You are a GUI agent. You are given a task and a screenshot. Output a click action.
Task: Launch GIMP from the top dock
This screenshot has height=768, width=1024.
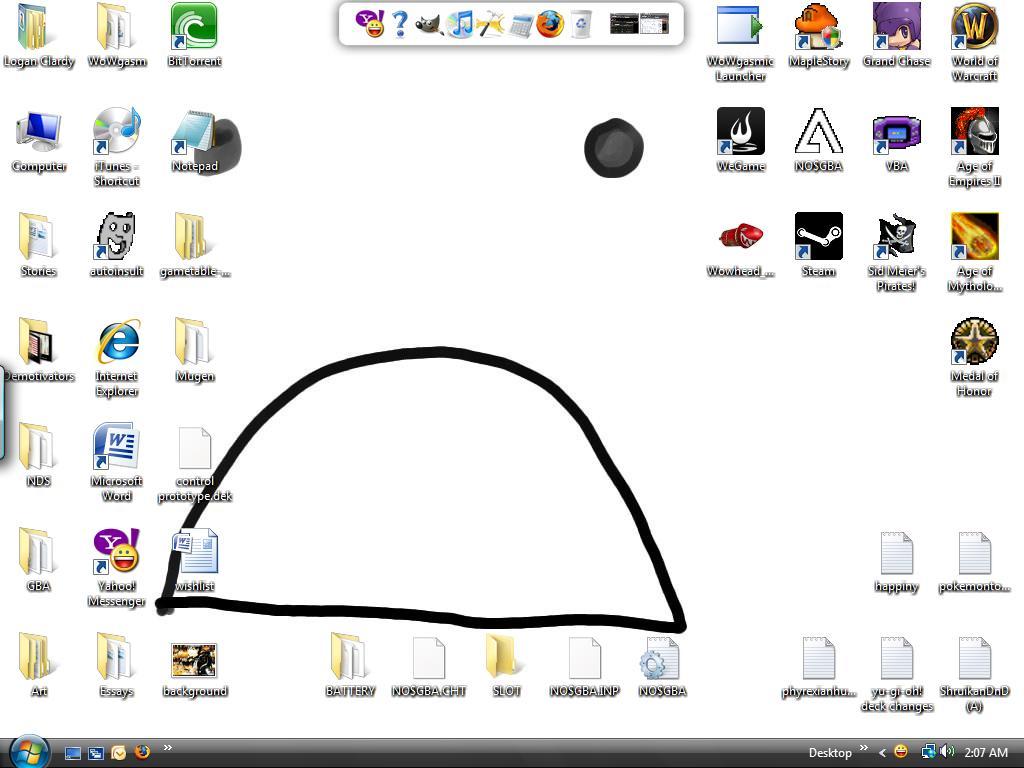point(429,24)
